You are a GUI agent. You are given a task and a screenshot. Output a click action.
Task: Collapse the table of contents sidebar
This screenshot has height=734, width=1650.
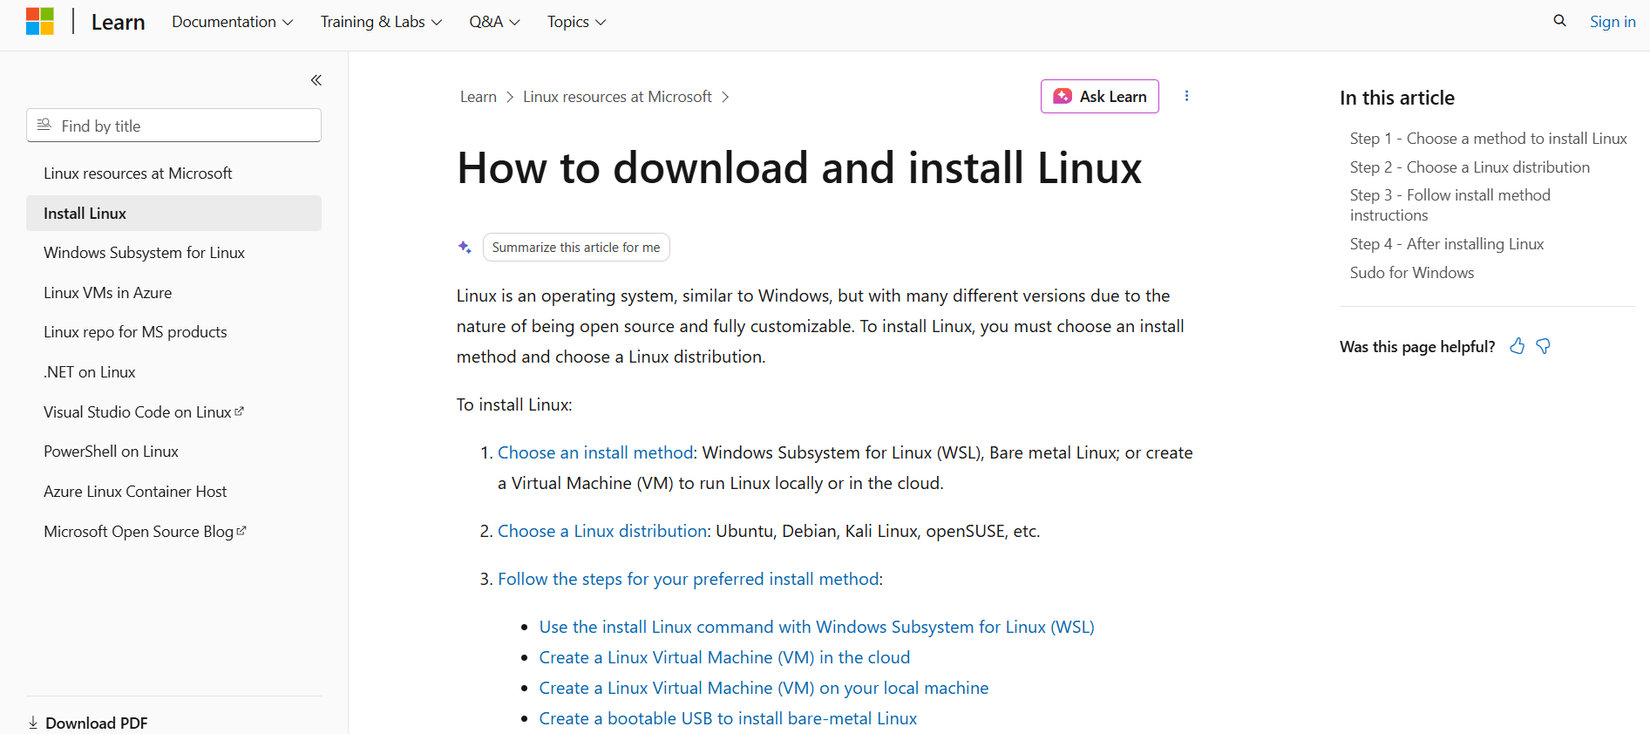coord(316,80)
